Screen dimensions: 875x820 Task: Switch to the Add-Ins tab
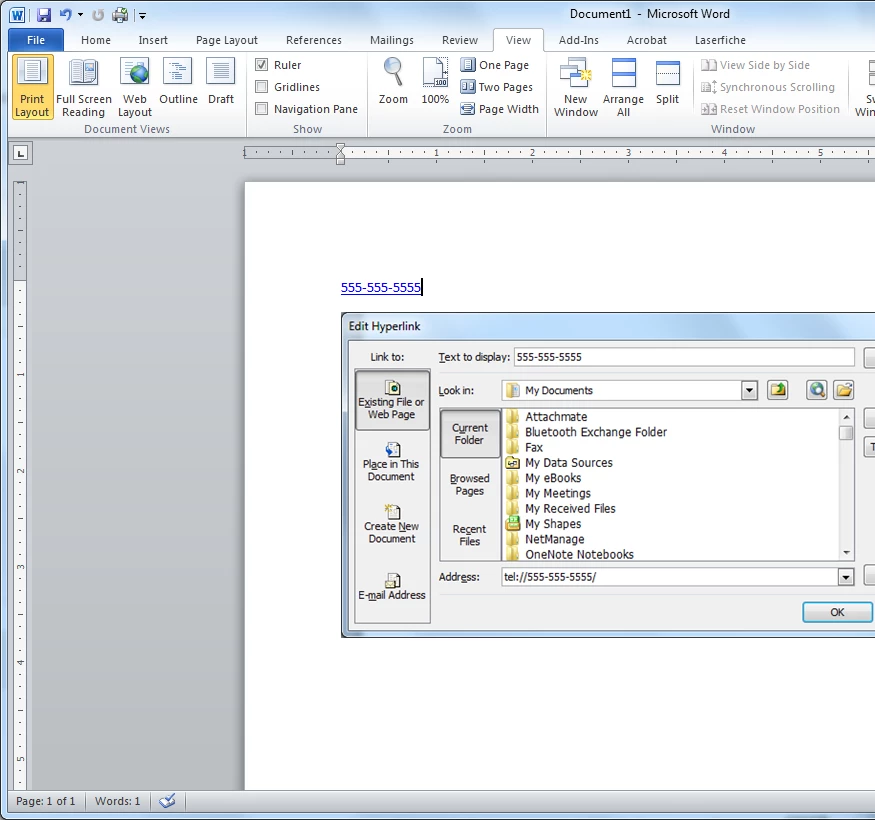click(x=579, y=40)
